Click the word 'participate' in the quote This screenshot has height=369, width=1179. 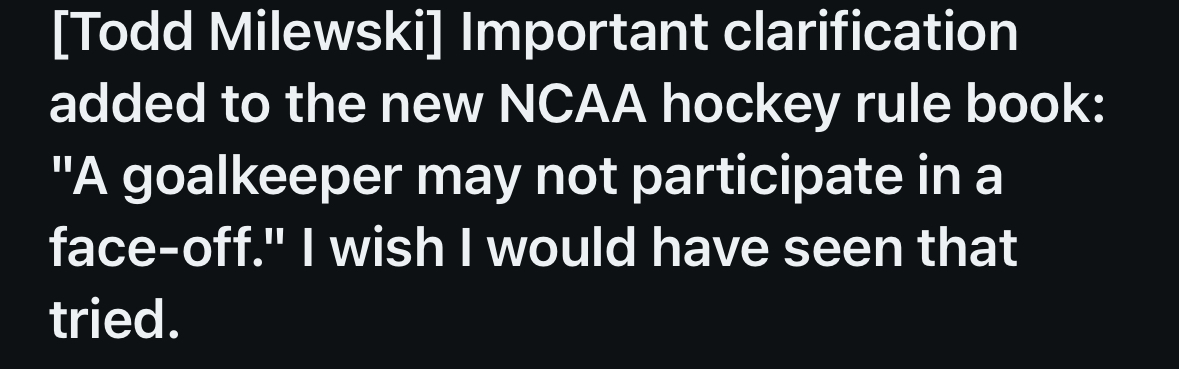[767, 179]
